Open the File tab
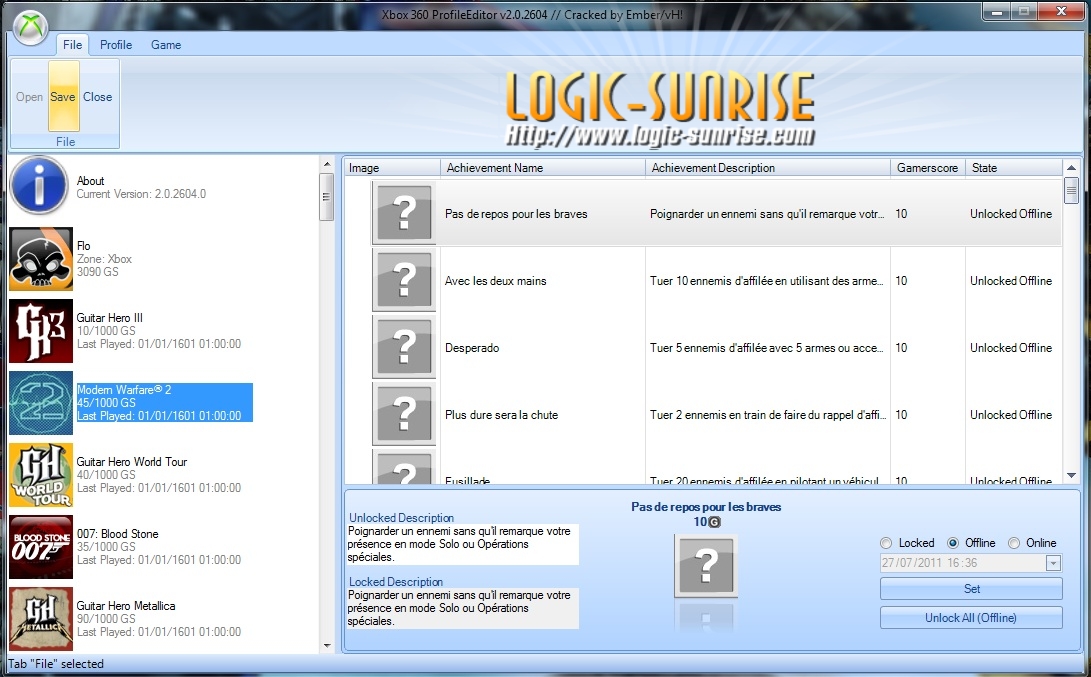 [72, 45]
